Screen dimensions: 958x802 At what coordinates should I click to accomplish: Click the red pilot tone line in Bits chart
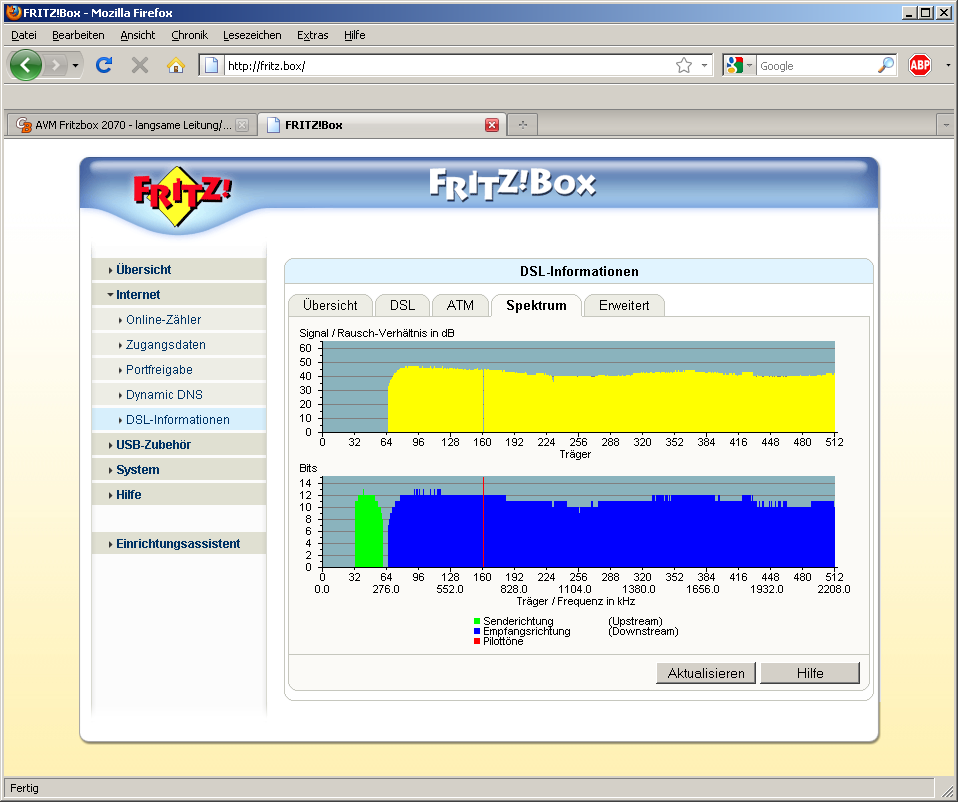[483, 522]
